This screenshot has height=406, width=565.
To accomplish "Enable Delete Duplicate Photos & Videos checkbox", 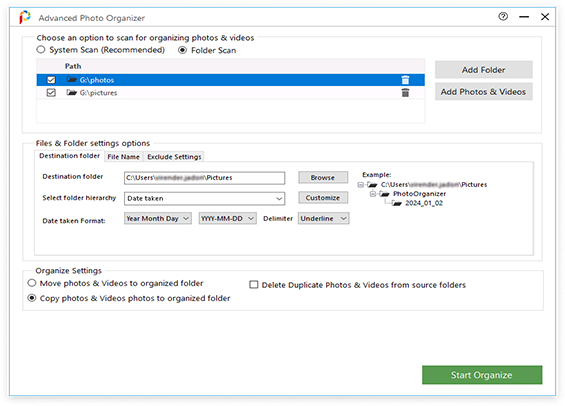I will coord(254,285).
